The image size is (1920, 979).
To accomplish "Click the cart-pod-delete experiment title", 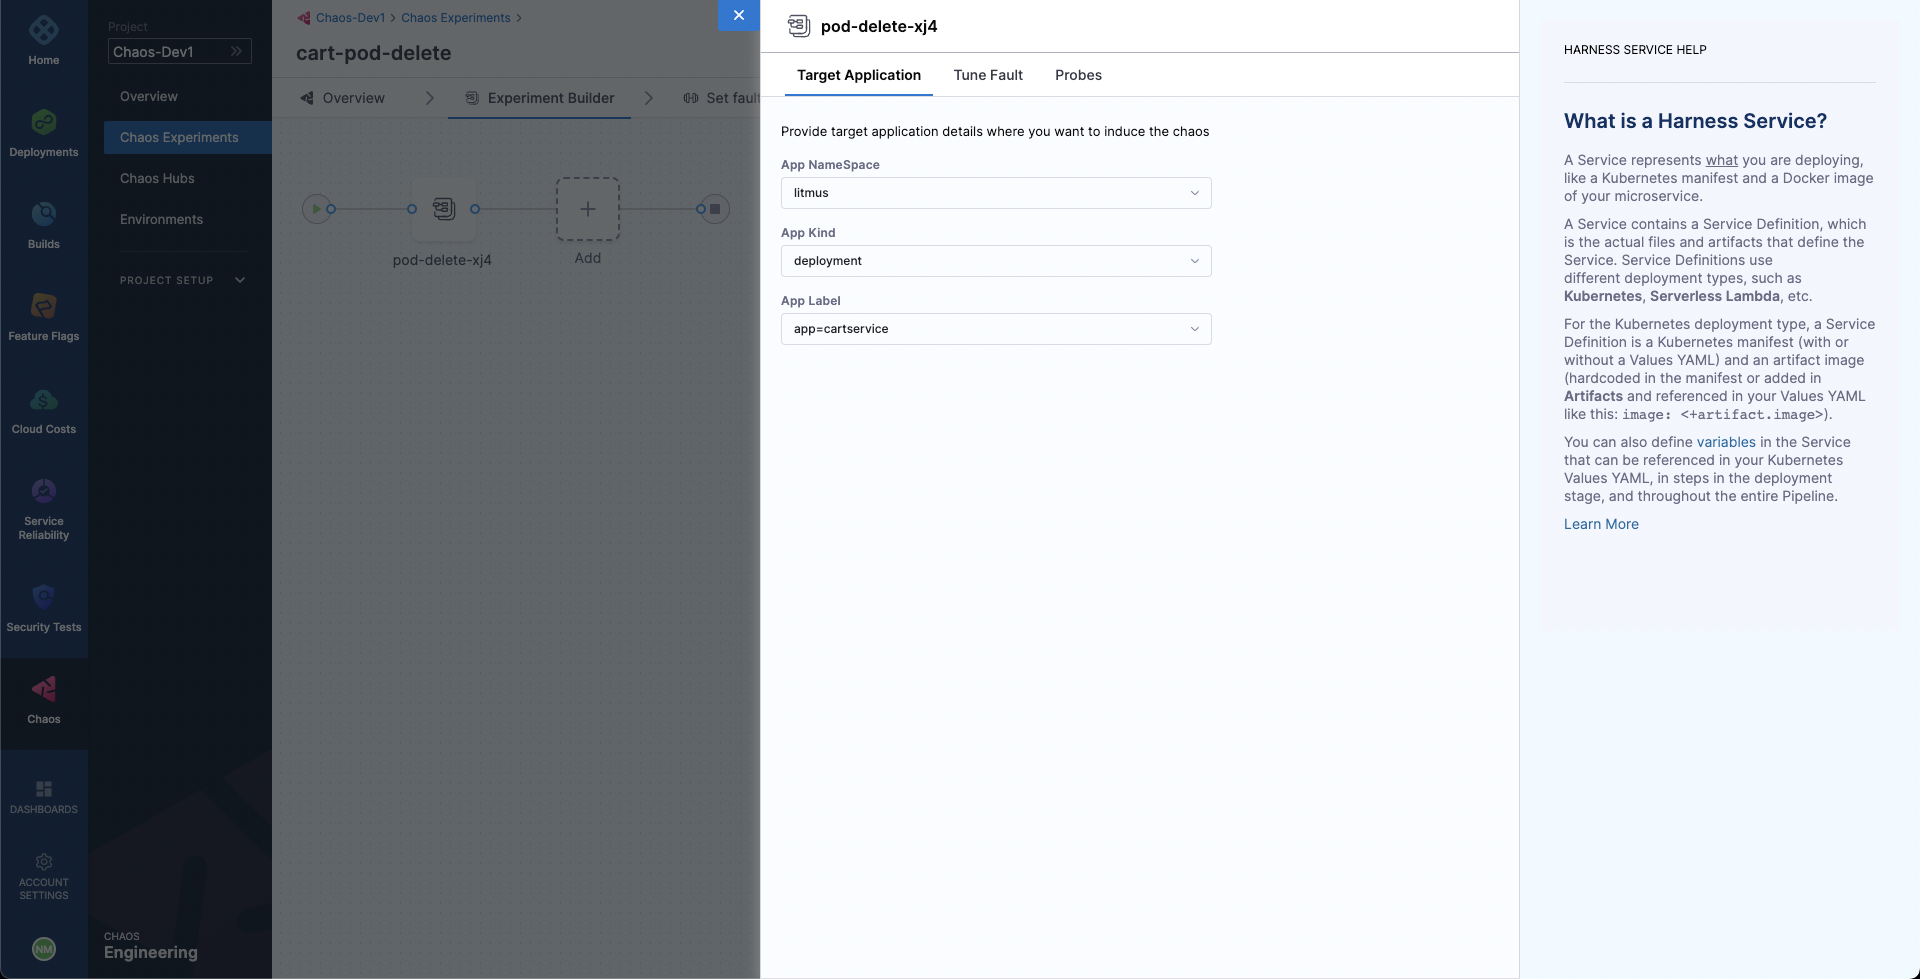I will click(x=373, y=53).
